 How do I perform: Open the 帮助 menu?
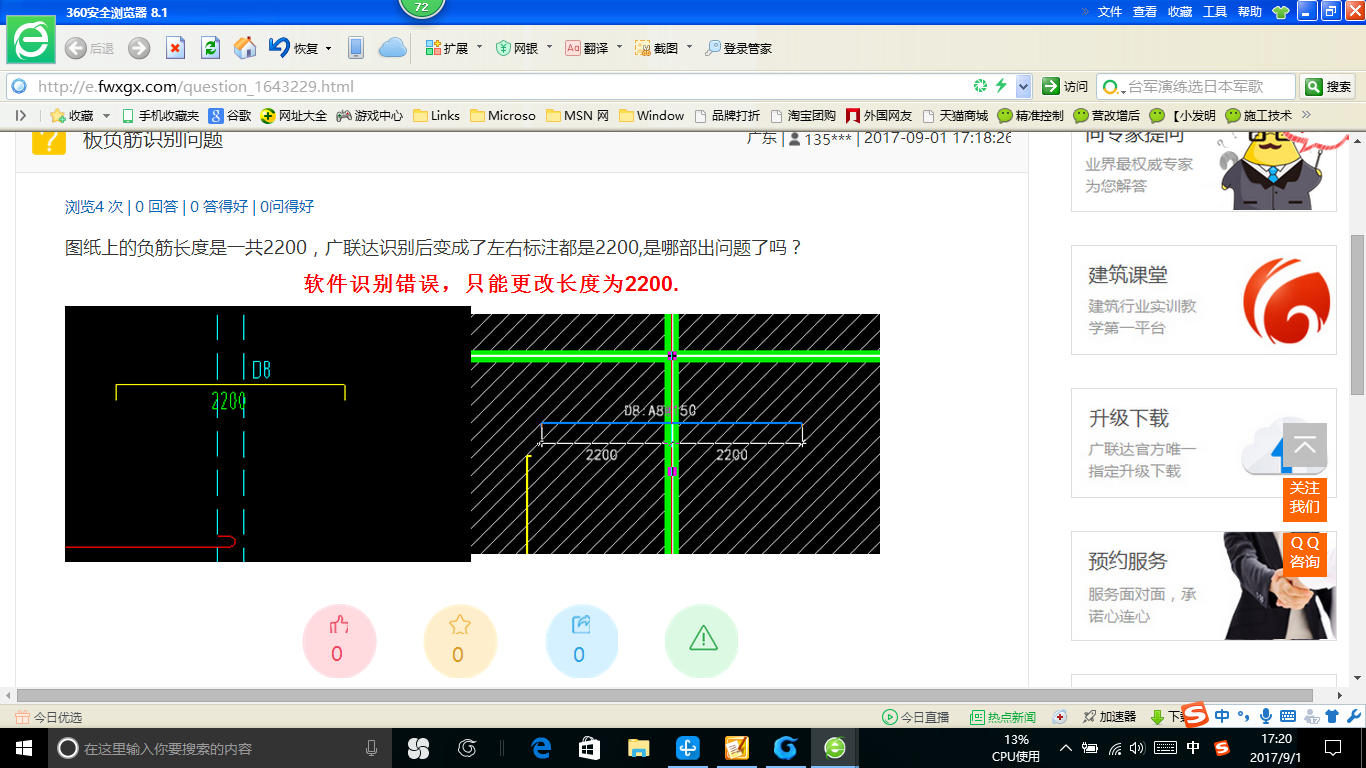click(x=1250, y=12)
